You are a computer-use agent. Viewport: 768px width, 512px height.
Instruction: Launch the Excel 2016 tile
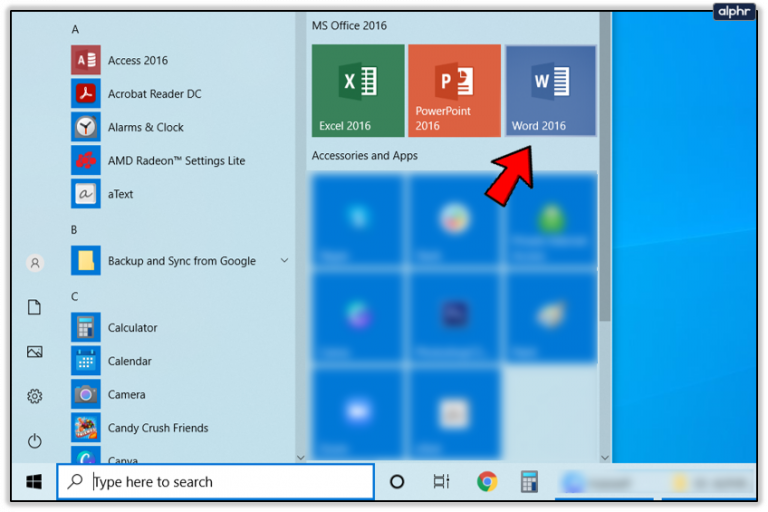point(358,91)
